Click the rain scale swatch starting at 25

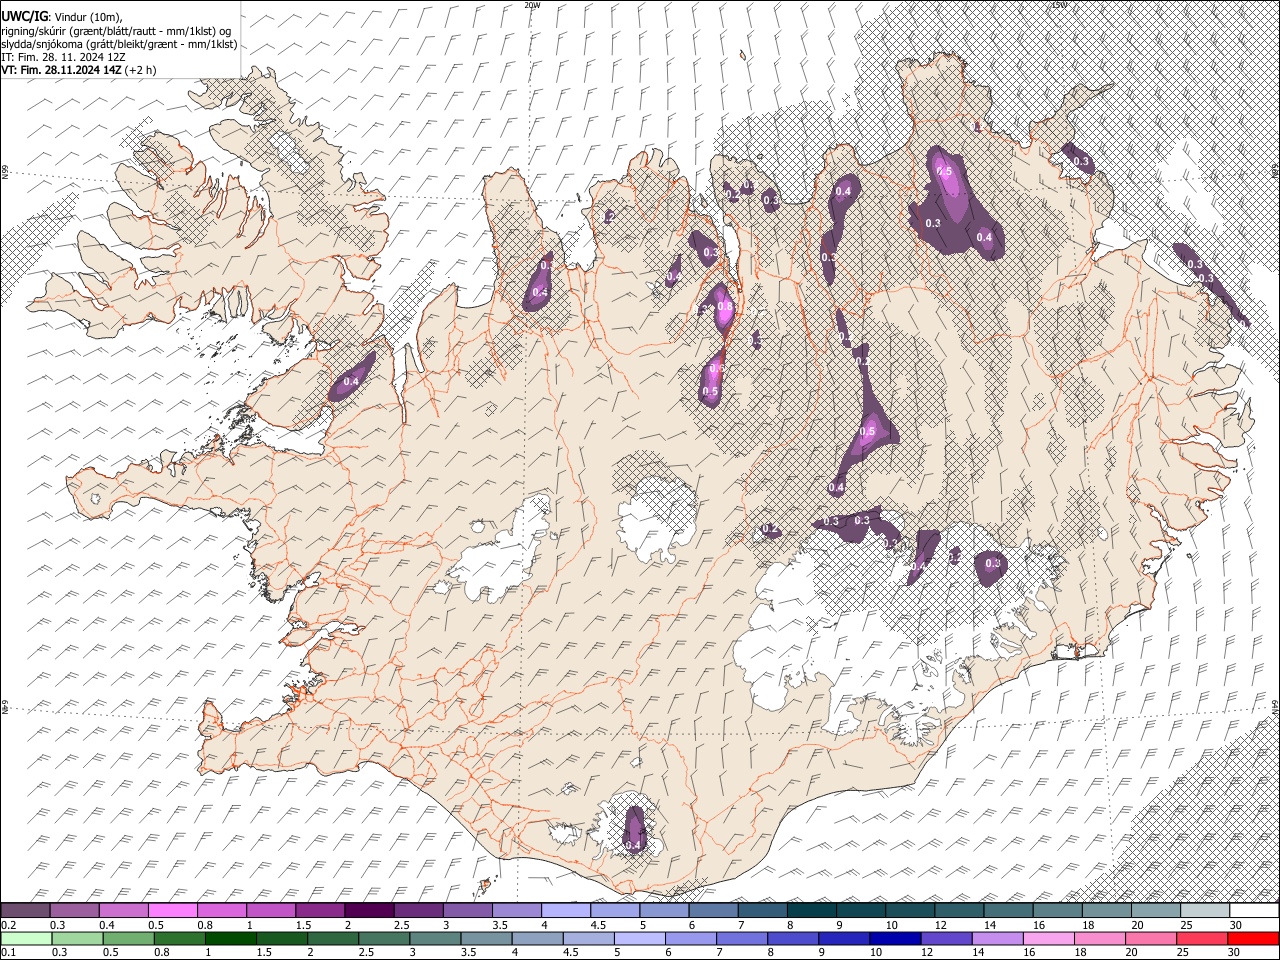pyautogui.click(x=1201, y=939)
